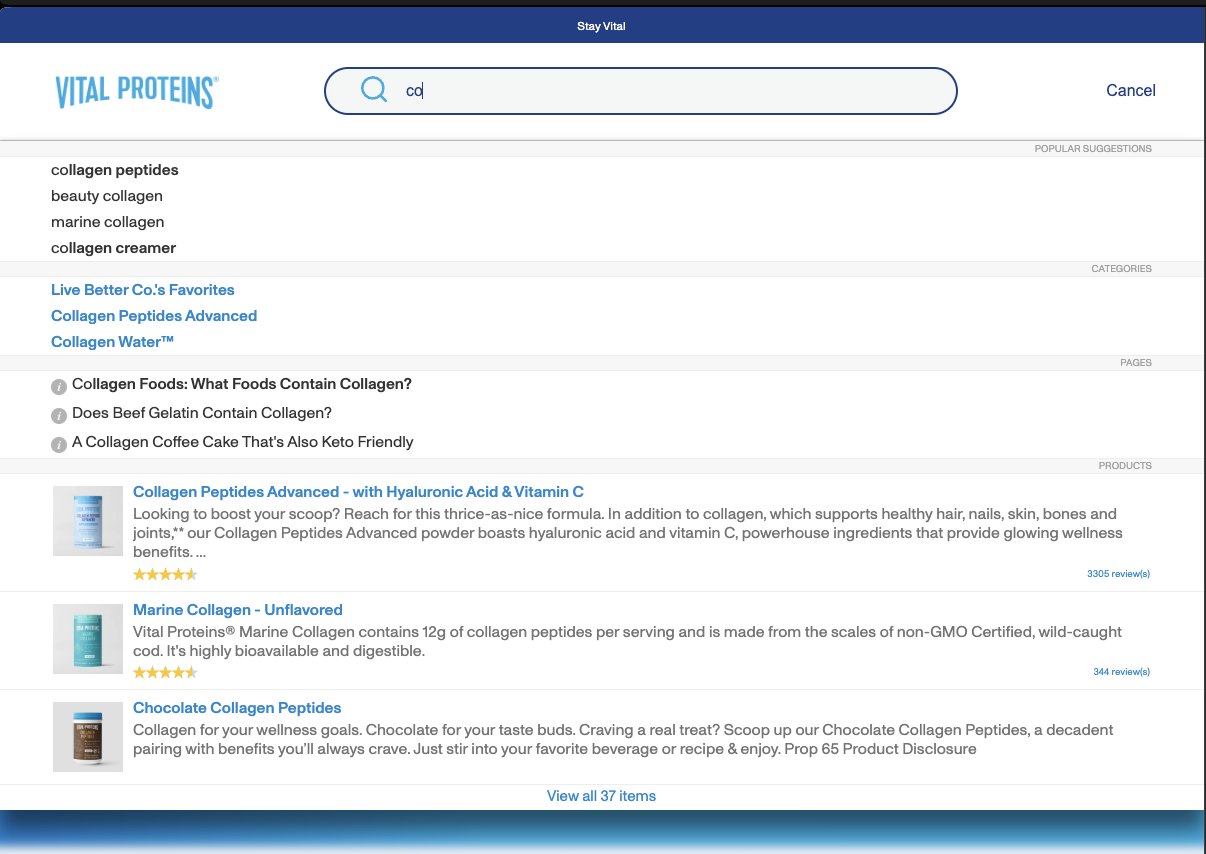
Task: Open Collagen Water™ category
Action: (113, 342)
